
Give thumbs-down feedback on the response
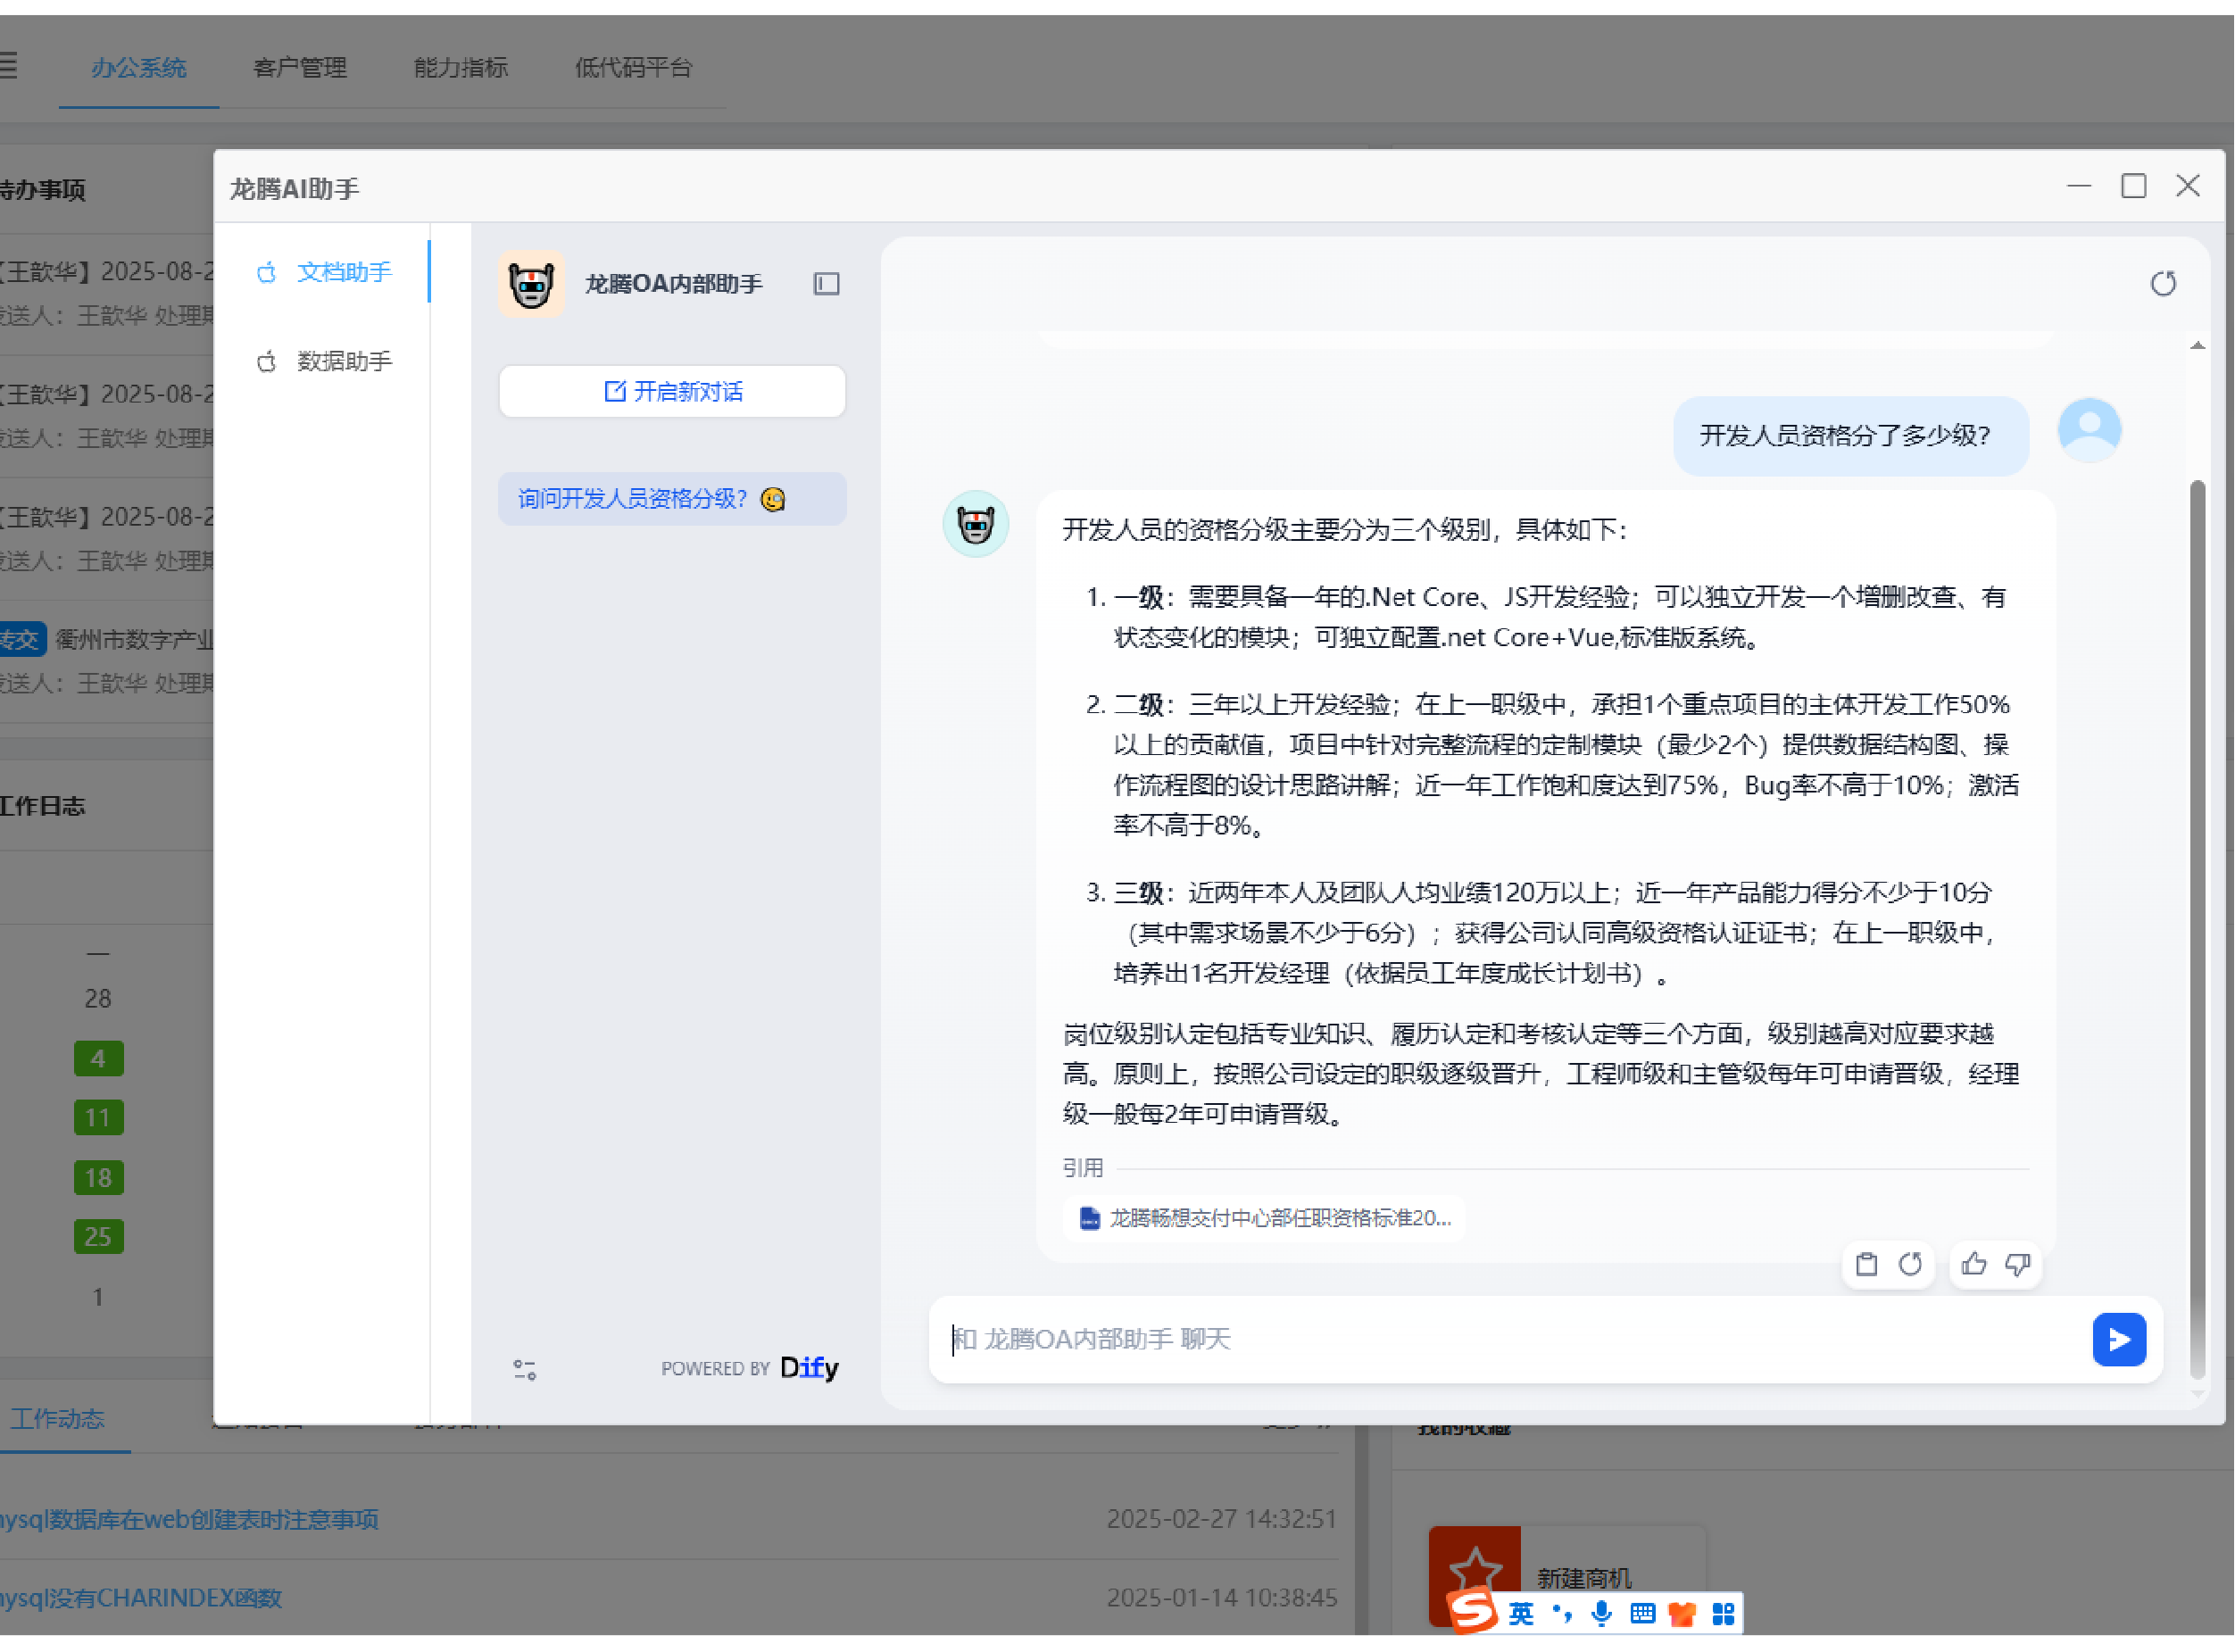pyautogui.click(x=2018, y=1264)
